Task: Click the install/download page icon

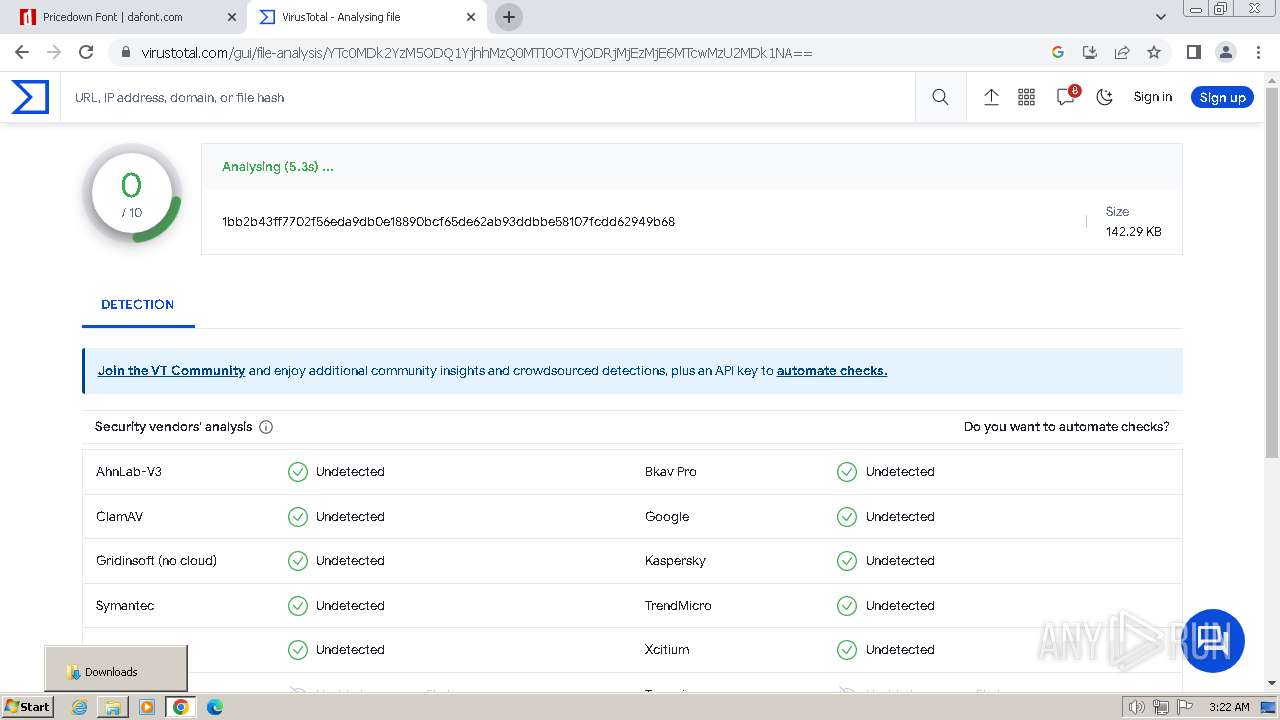Action: point(1090,52)
